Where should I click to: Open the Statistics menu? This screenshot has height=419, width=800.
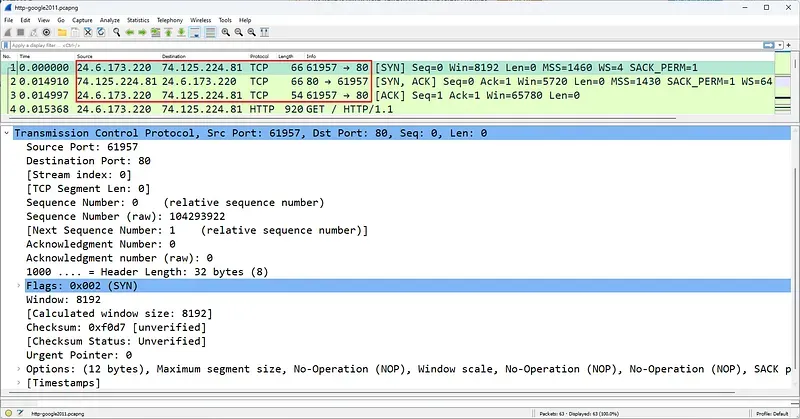(138, 20)
